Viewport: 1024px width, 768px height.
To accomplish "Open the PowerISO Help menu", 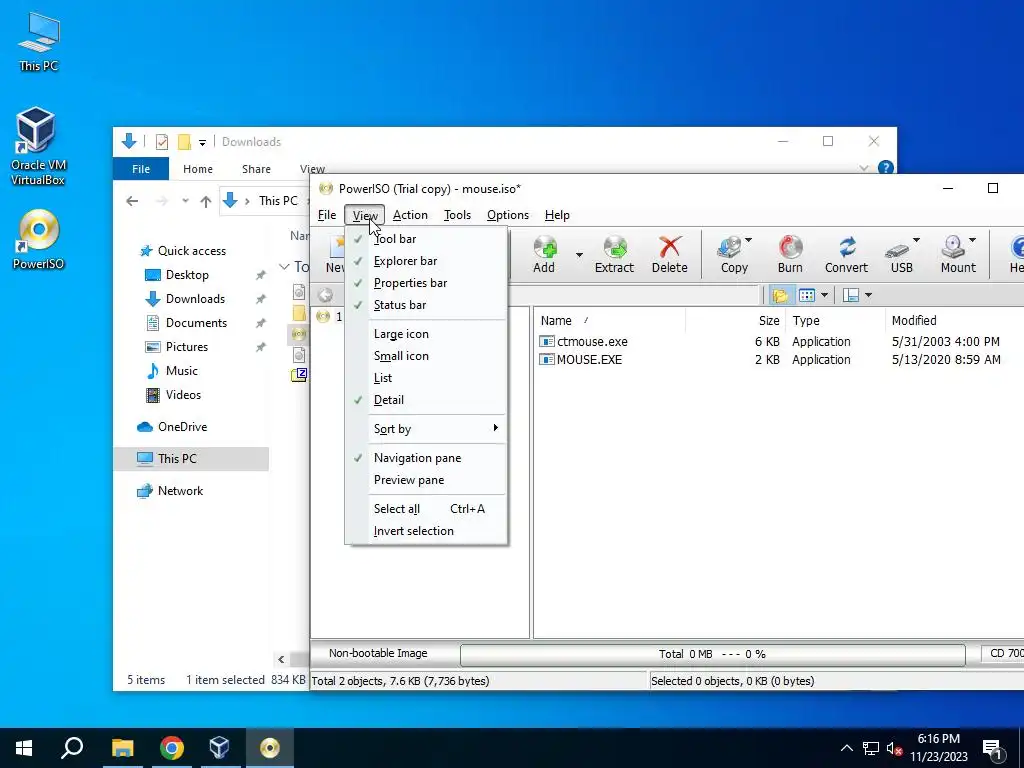I will coord(557,215).
